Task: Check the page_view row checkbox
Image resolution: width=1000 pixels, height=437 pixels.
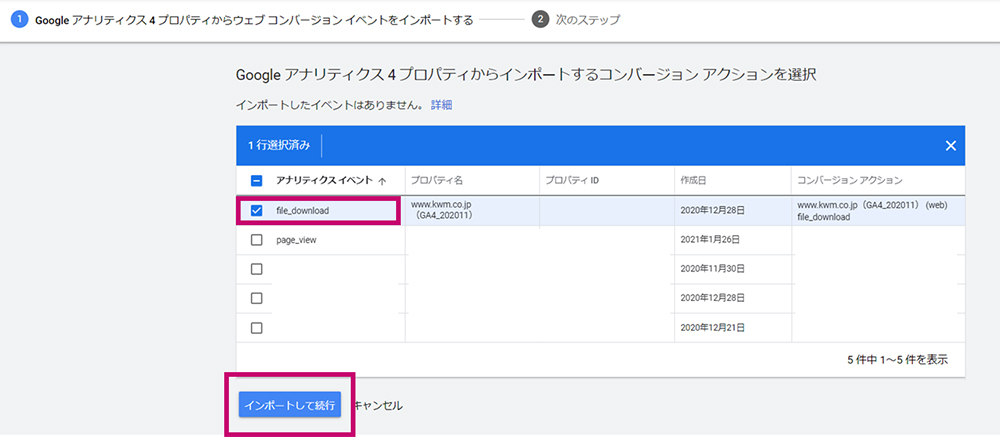Action: tap(256, 241)
